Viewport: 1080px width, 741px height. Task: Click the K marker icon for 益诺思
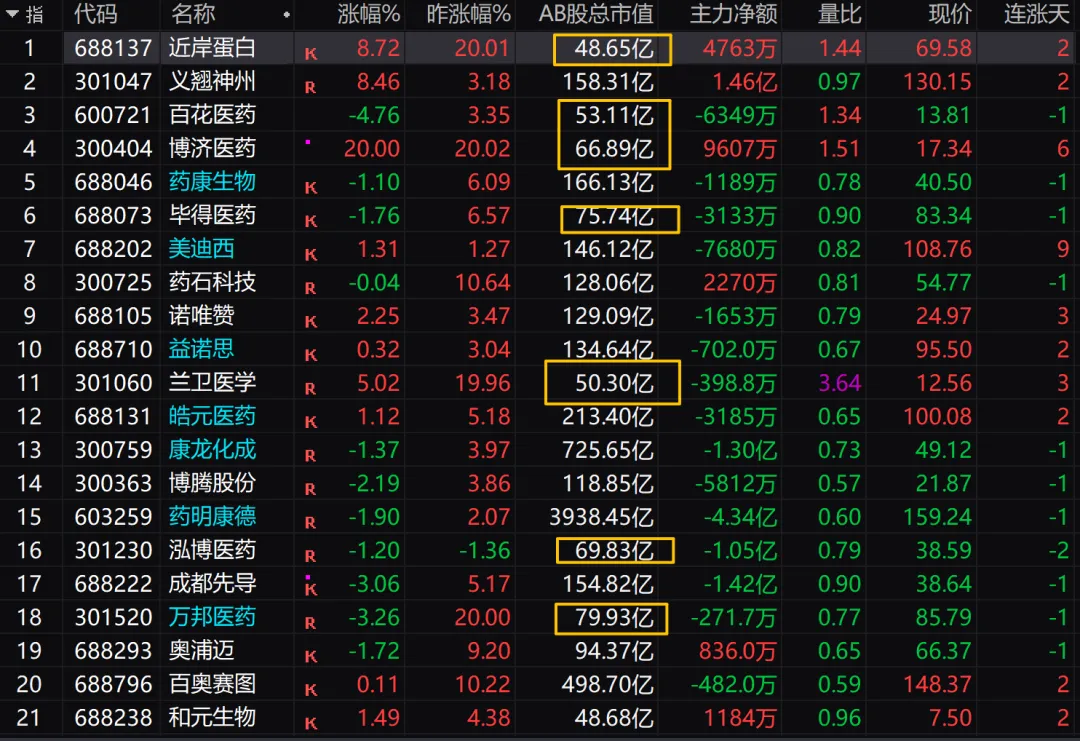pos(311,355)
